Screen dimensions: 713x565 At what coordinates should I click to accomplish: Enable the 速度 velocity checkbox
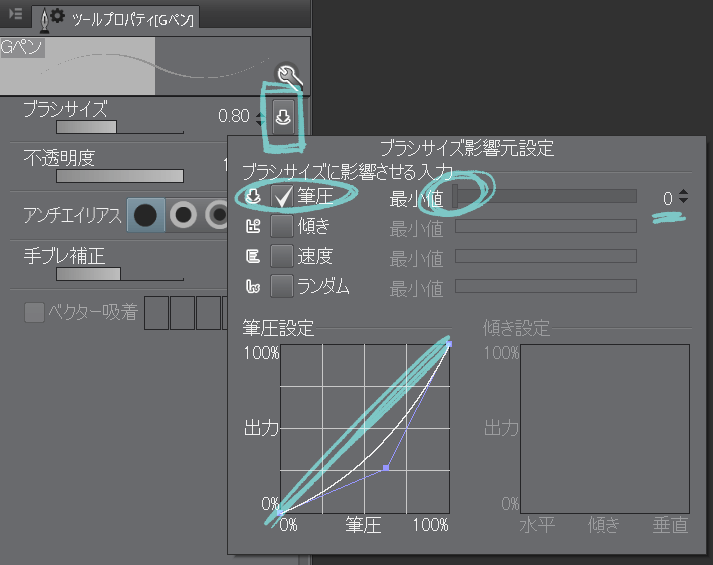tap(282, 257)
